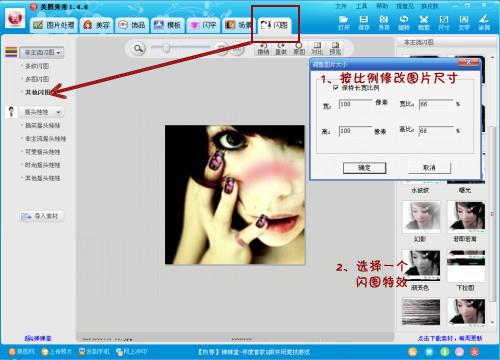Click the Save As (另存) icon

coord(384,19)
